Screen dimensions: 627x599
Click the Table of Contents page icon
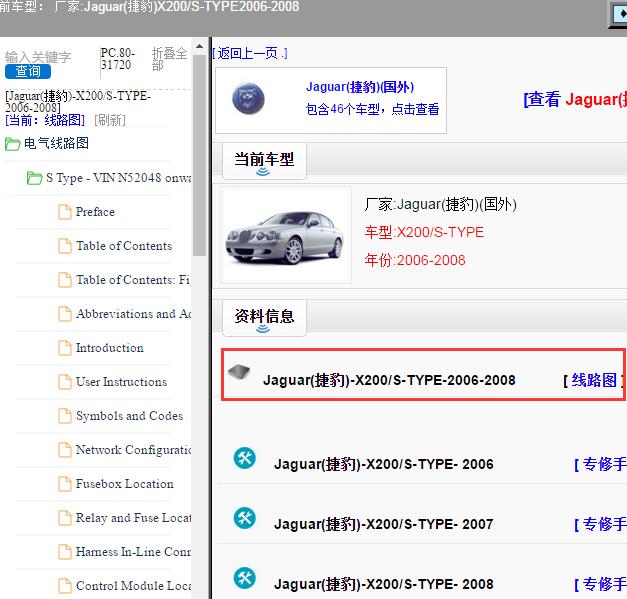coord(65,246)
